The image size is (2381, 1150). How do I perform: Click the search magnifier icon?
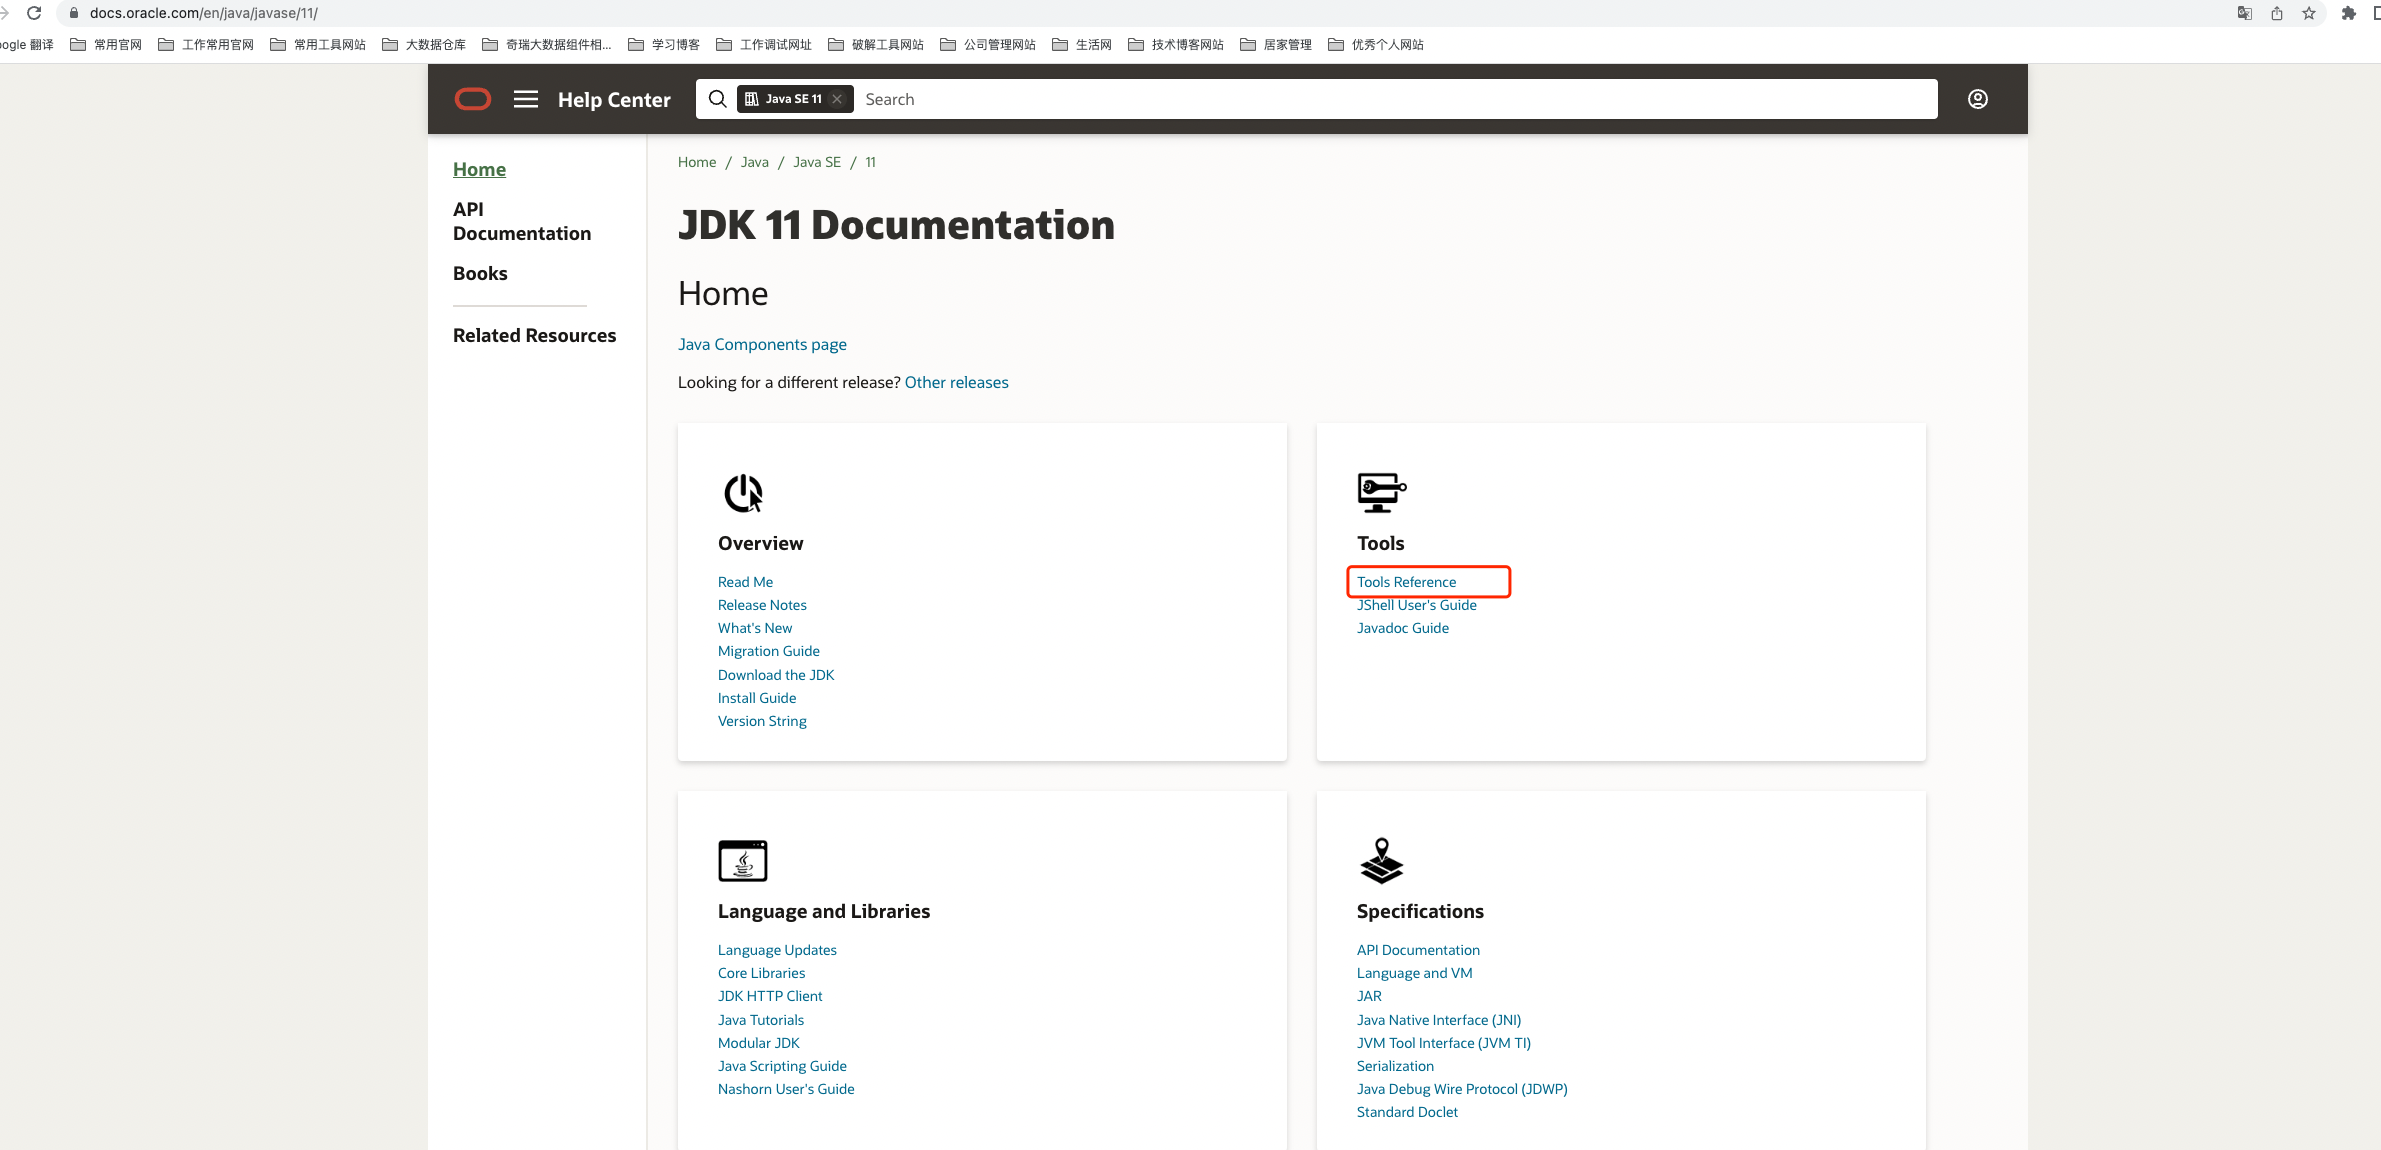pos(717,99)
